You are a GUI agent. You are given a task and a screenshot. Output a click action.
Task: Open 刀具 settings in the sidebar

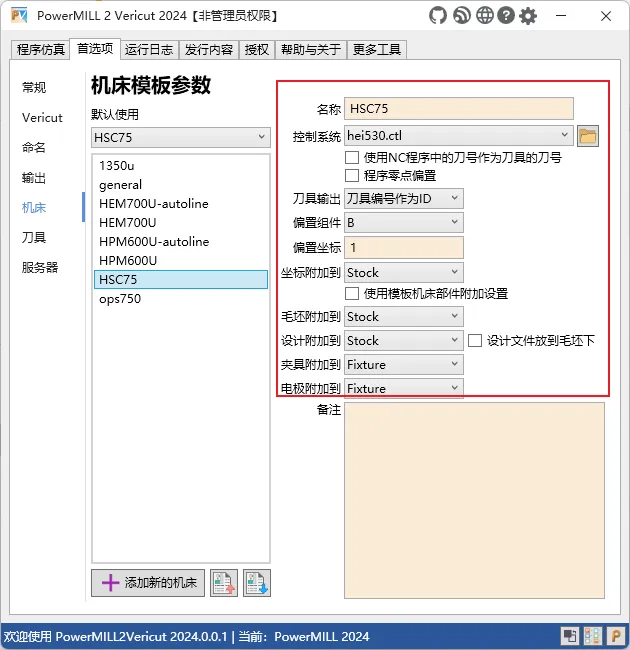[34, 238]
